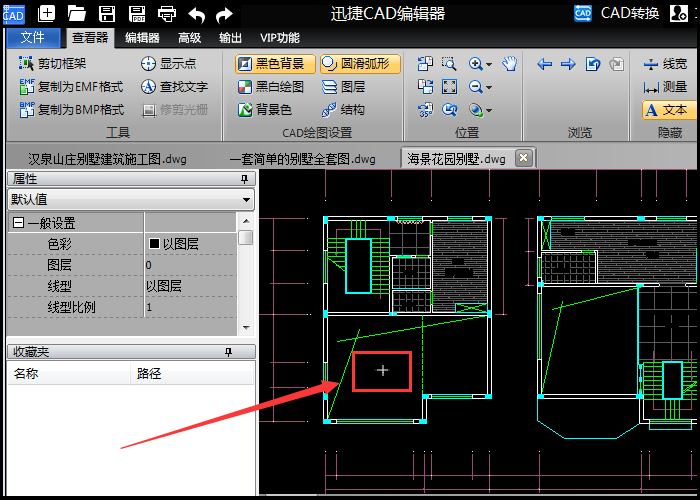Screen dimensions: 700x500
Task: Switch to the 输出 ribbon tab
Action: click(230, 38)
